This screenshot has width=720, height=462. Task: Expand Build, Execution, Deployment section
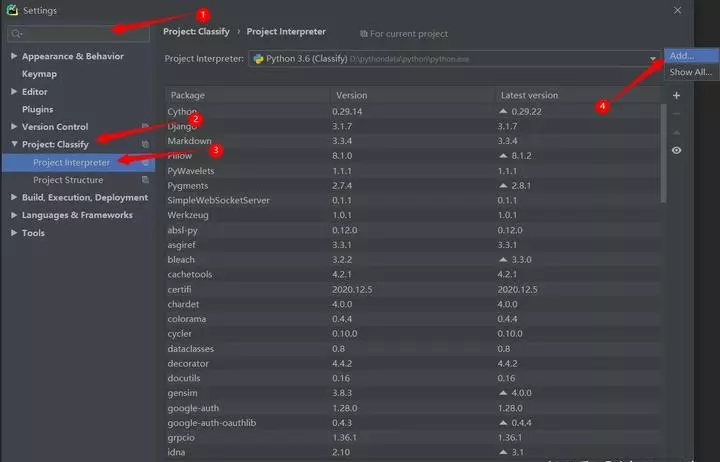click(14, 197)
